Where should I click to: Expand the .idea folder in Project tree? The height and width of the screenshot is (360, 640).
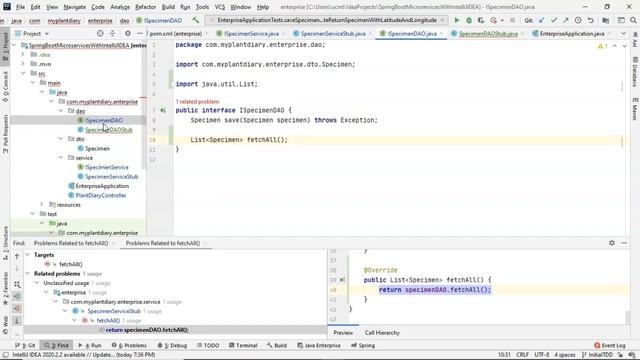(23, 54)
